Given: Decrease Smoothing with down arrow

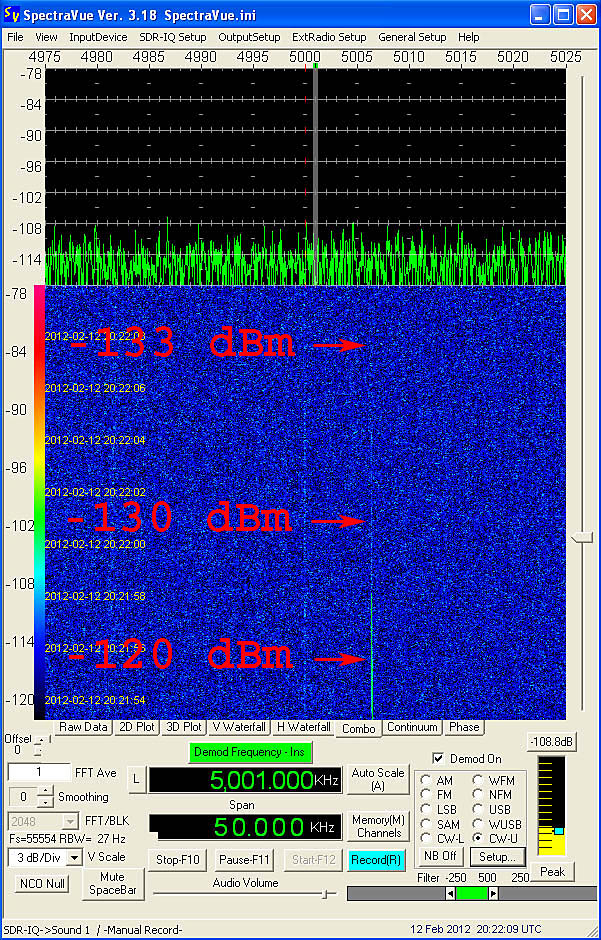Looking at the screenshot, I should point(46,802).
